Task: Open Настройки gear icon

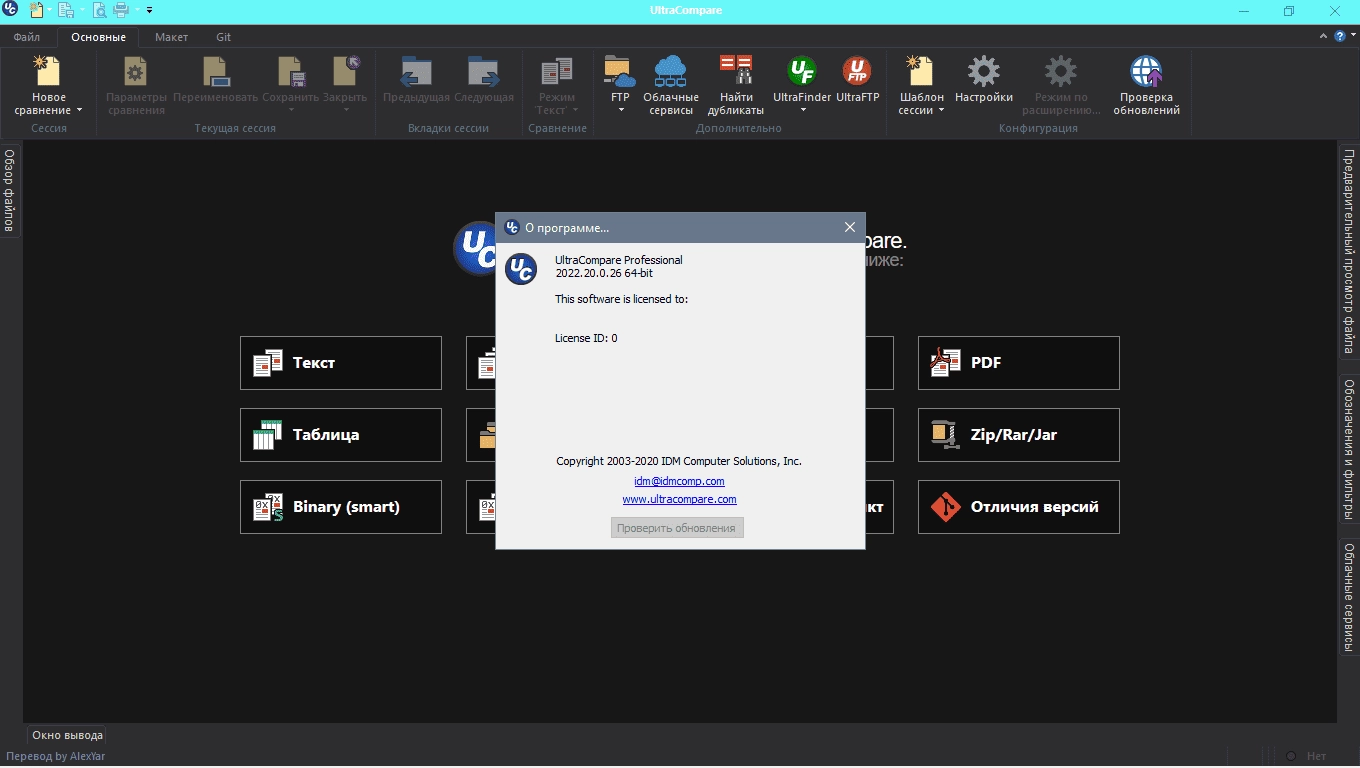Action: click(984, 71)
